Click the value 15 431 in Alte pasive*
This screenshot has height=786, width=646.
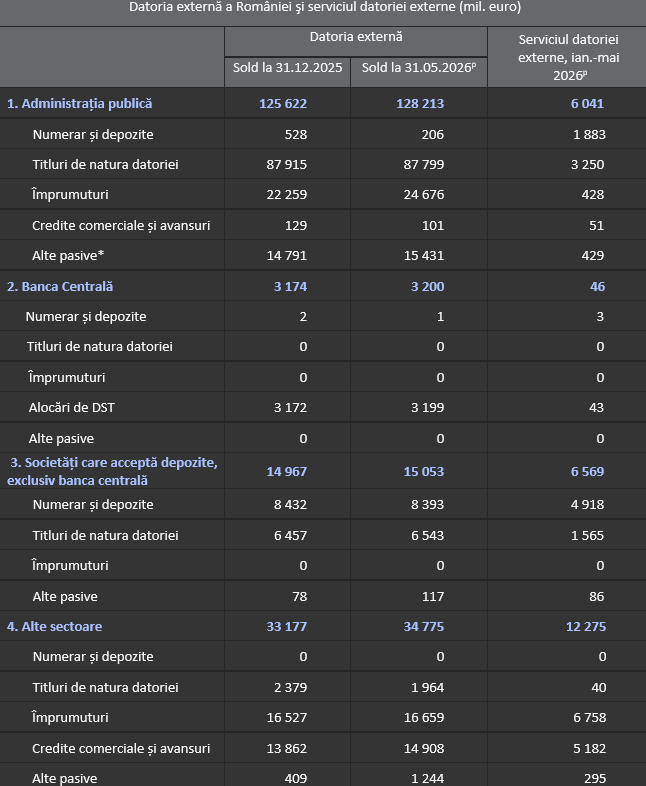(423, 256)
